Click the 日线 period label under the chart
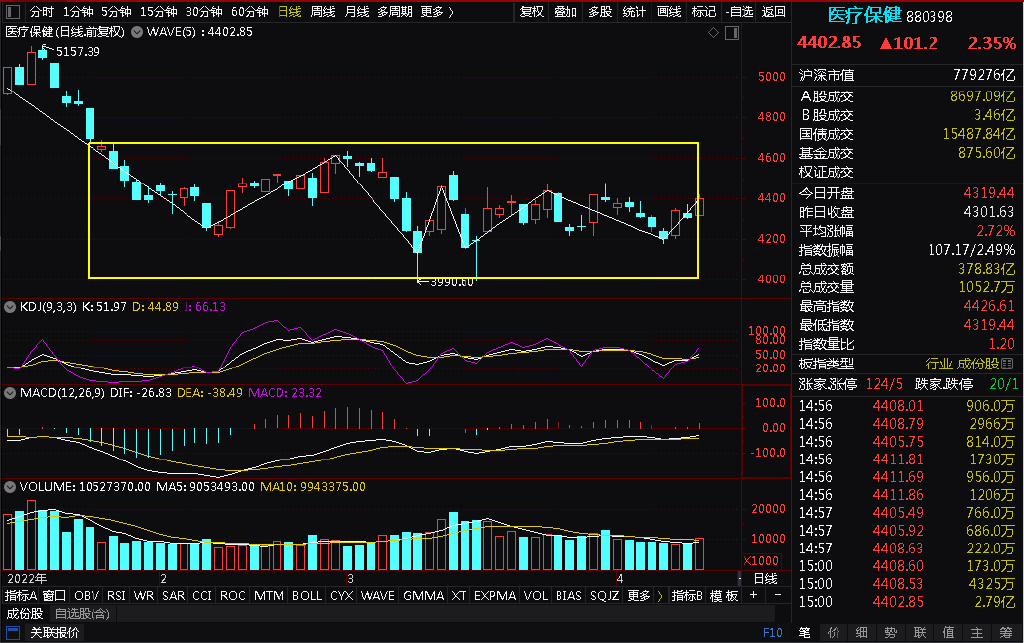The image size is (1024, 643). (x=765, y=578)
